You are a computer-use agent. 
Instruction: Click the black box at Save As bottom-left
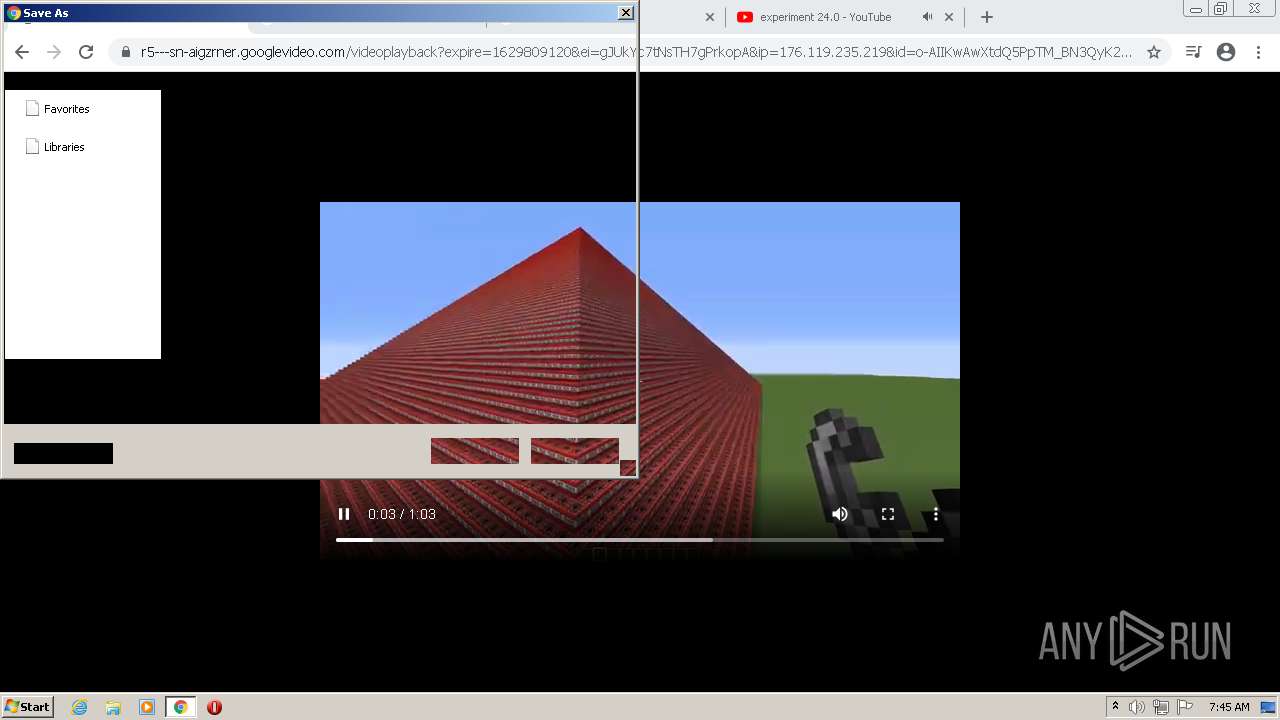pos(63,454)
